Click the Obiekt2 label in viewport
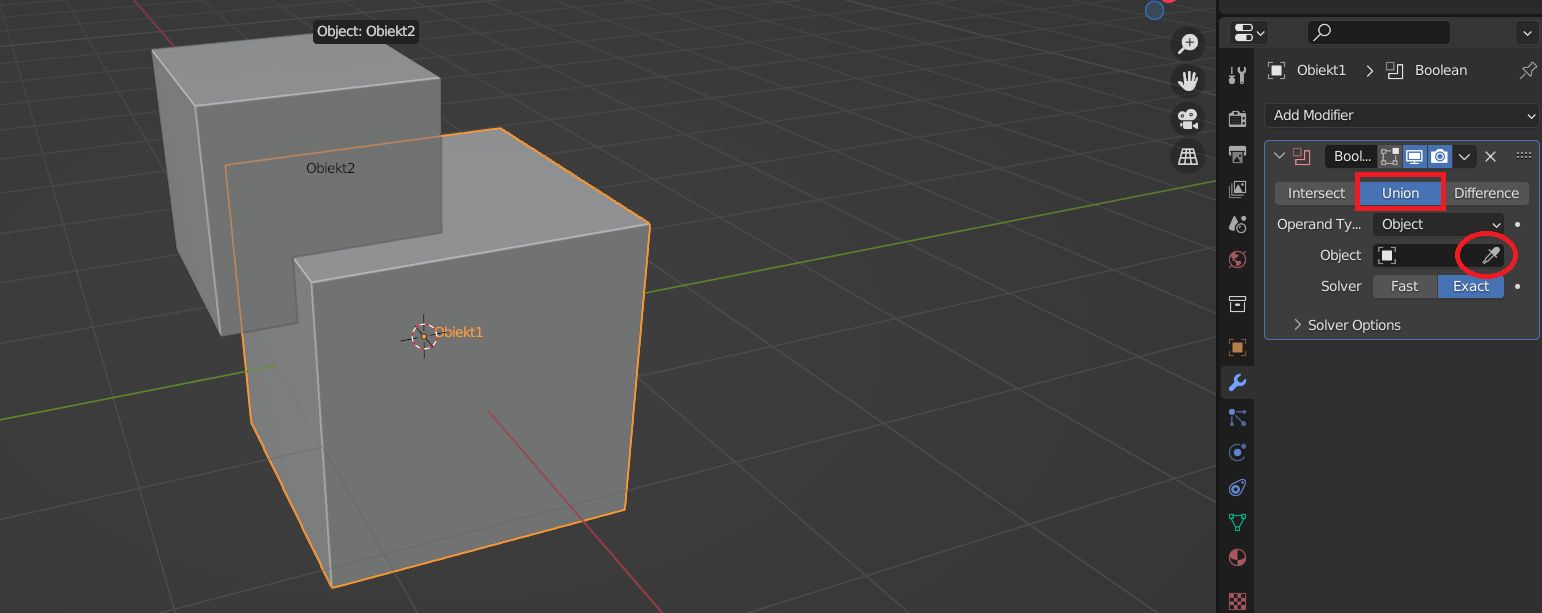Viewport: 1542px width, 613px height. click(x=330, y=168)
